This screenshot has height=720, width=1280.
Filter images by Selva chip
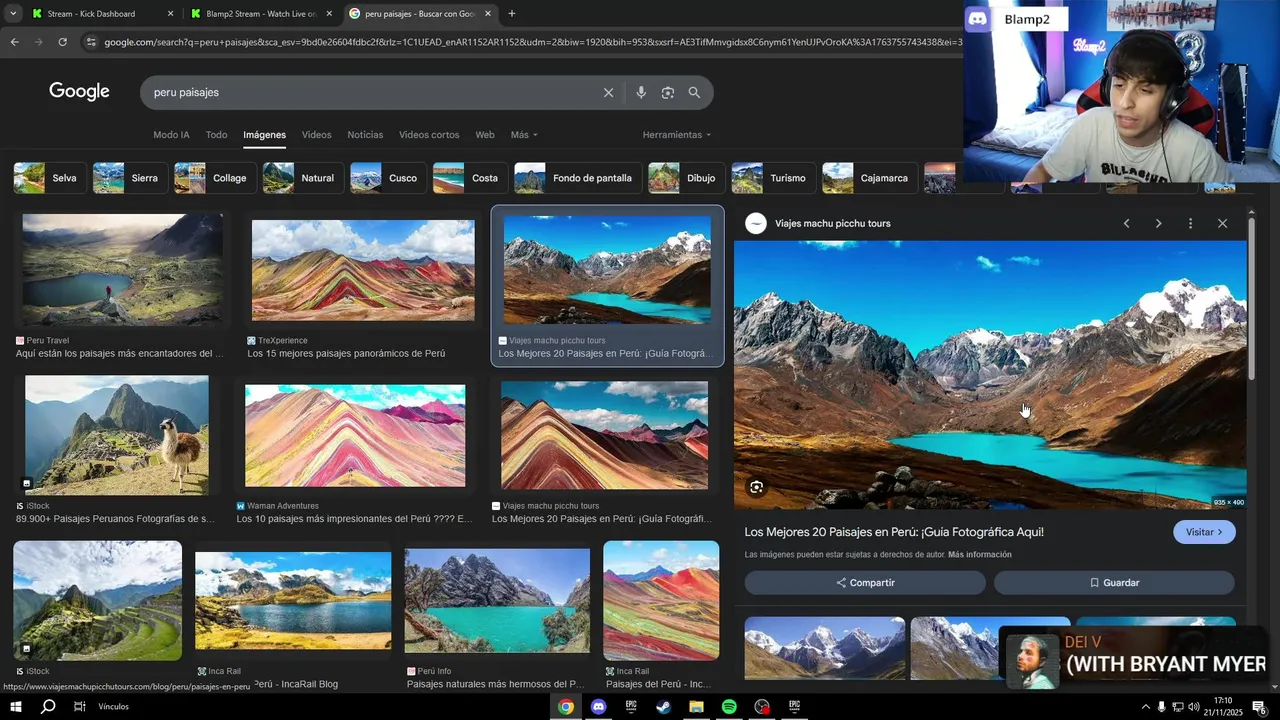[x=48, y=178]
